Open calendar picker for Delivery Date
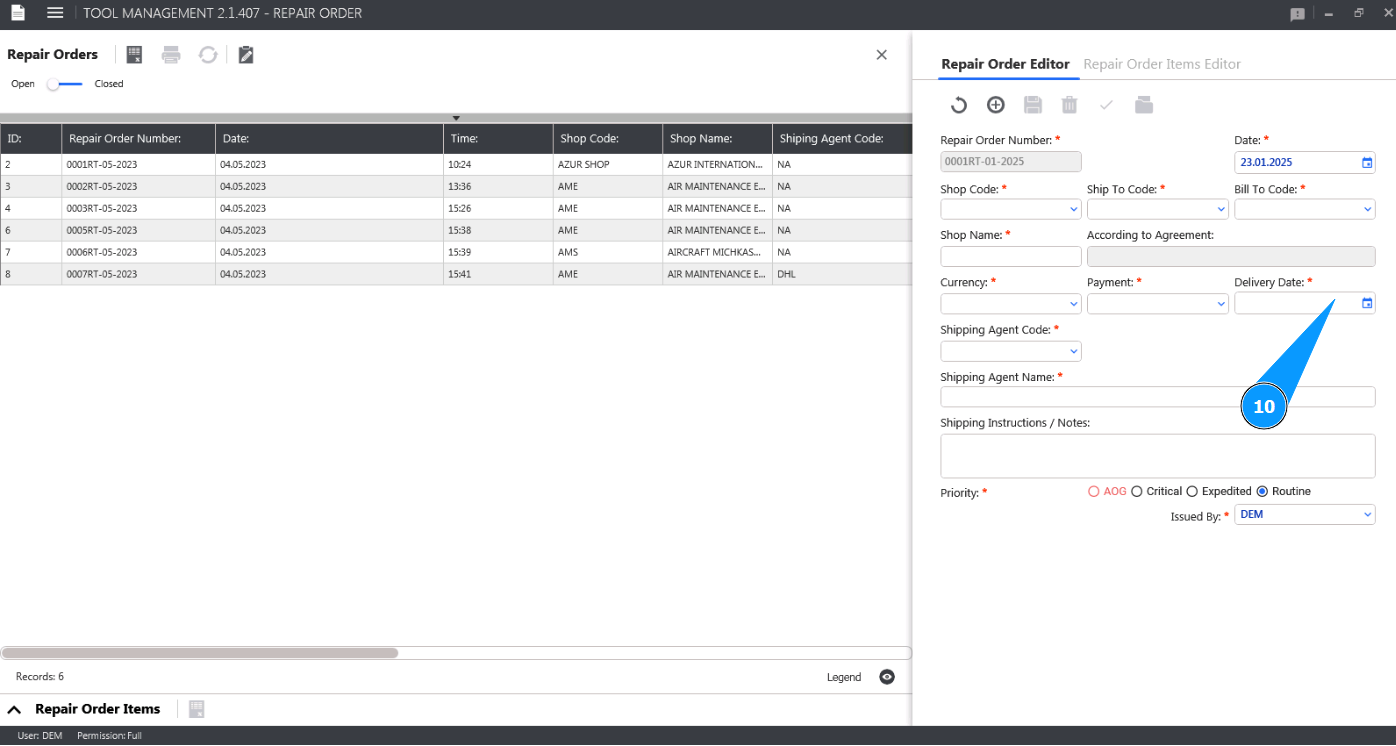The height and width of the screenshot is (746, 1396). tap(1367, 303)
